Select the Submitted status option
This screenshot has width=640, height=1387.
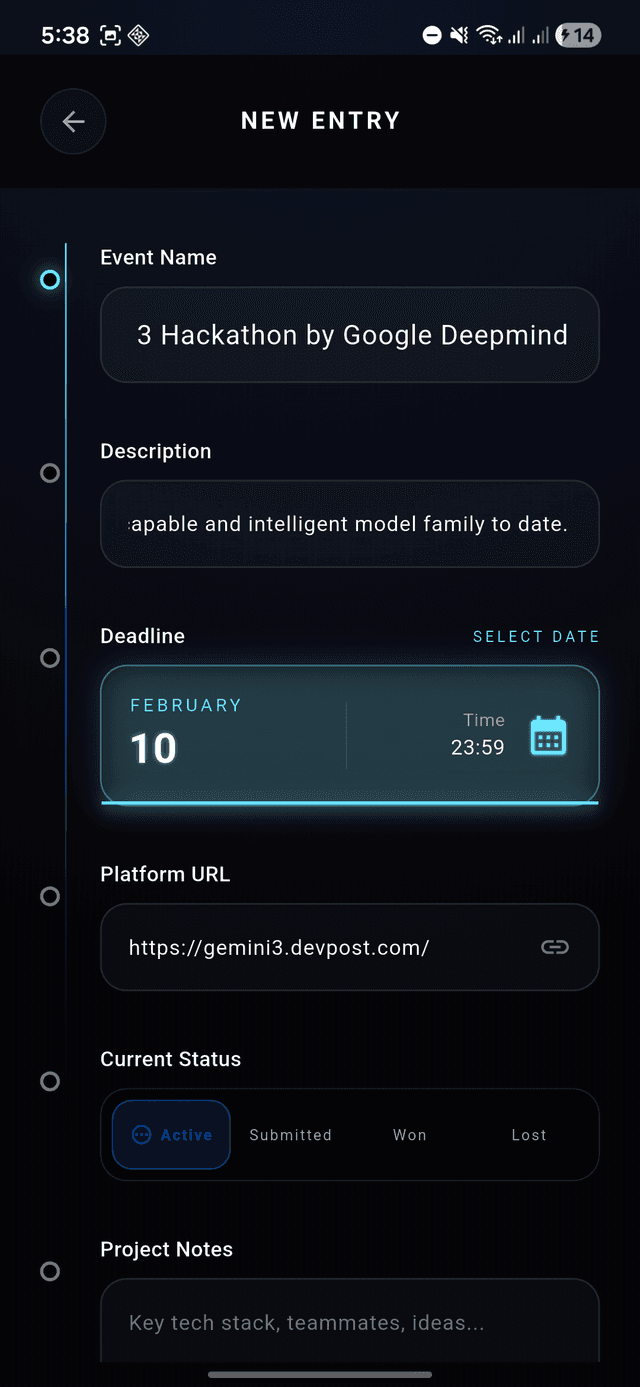290,1135
